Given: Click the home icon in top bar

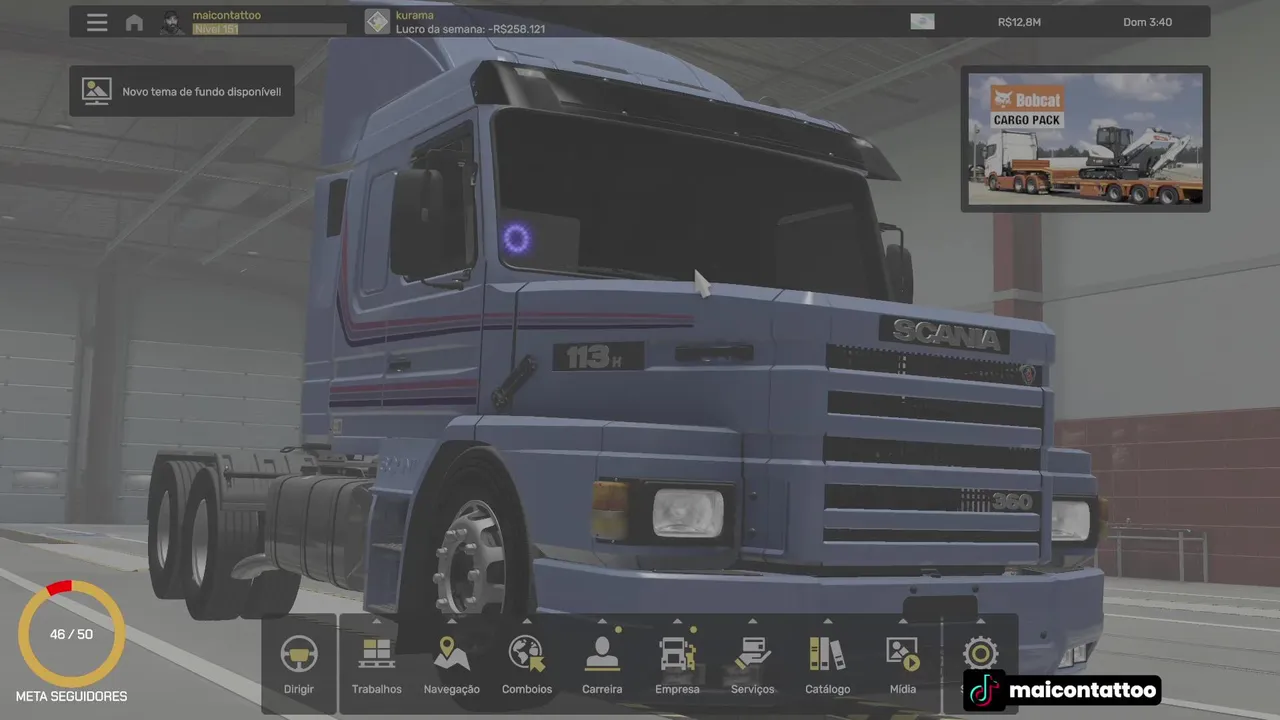Looking at the screenshot, I should point(134,22).
